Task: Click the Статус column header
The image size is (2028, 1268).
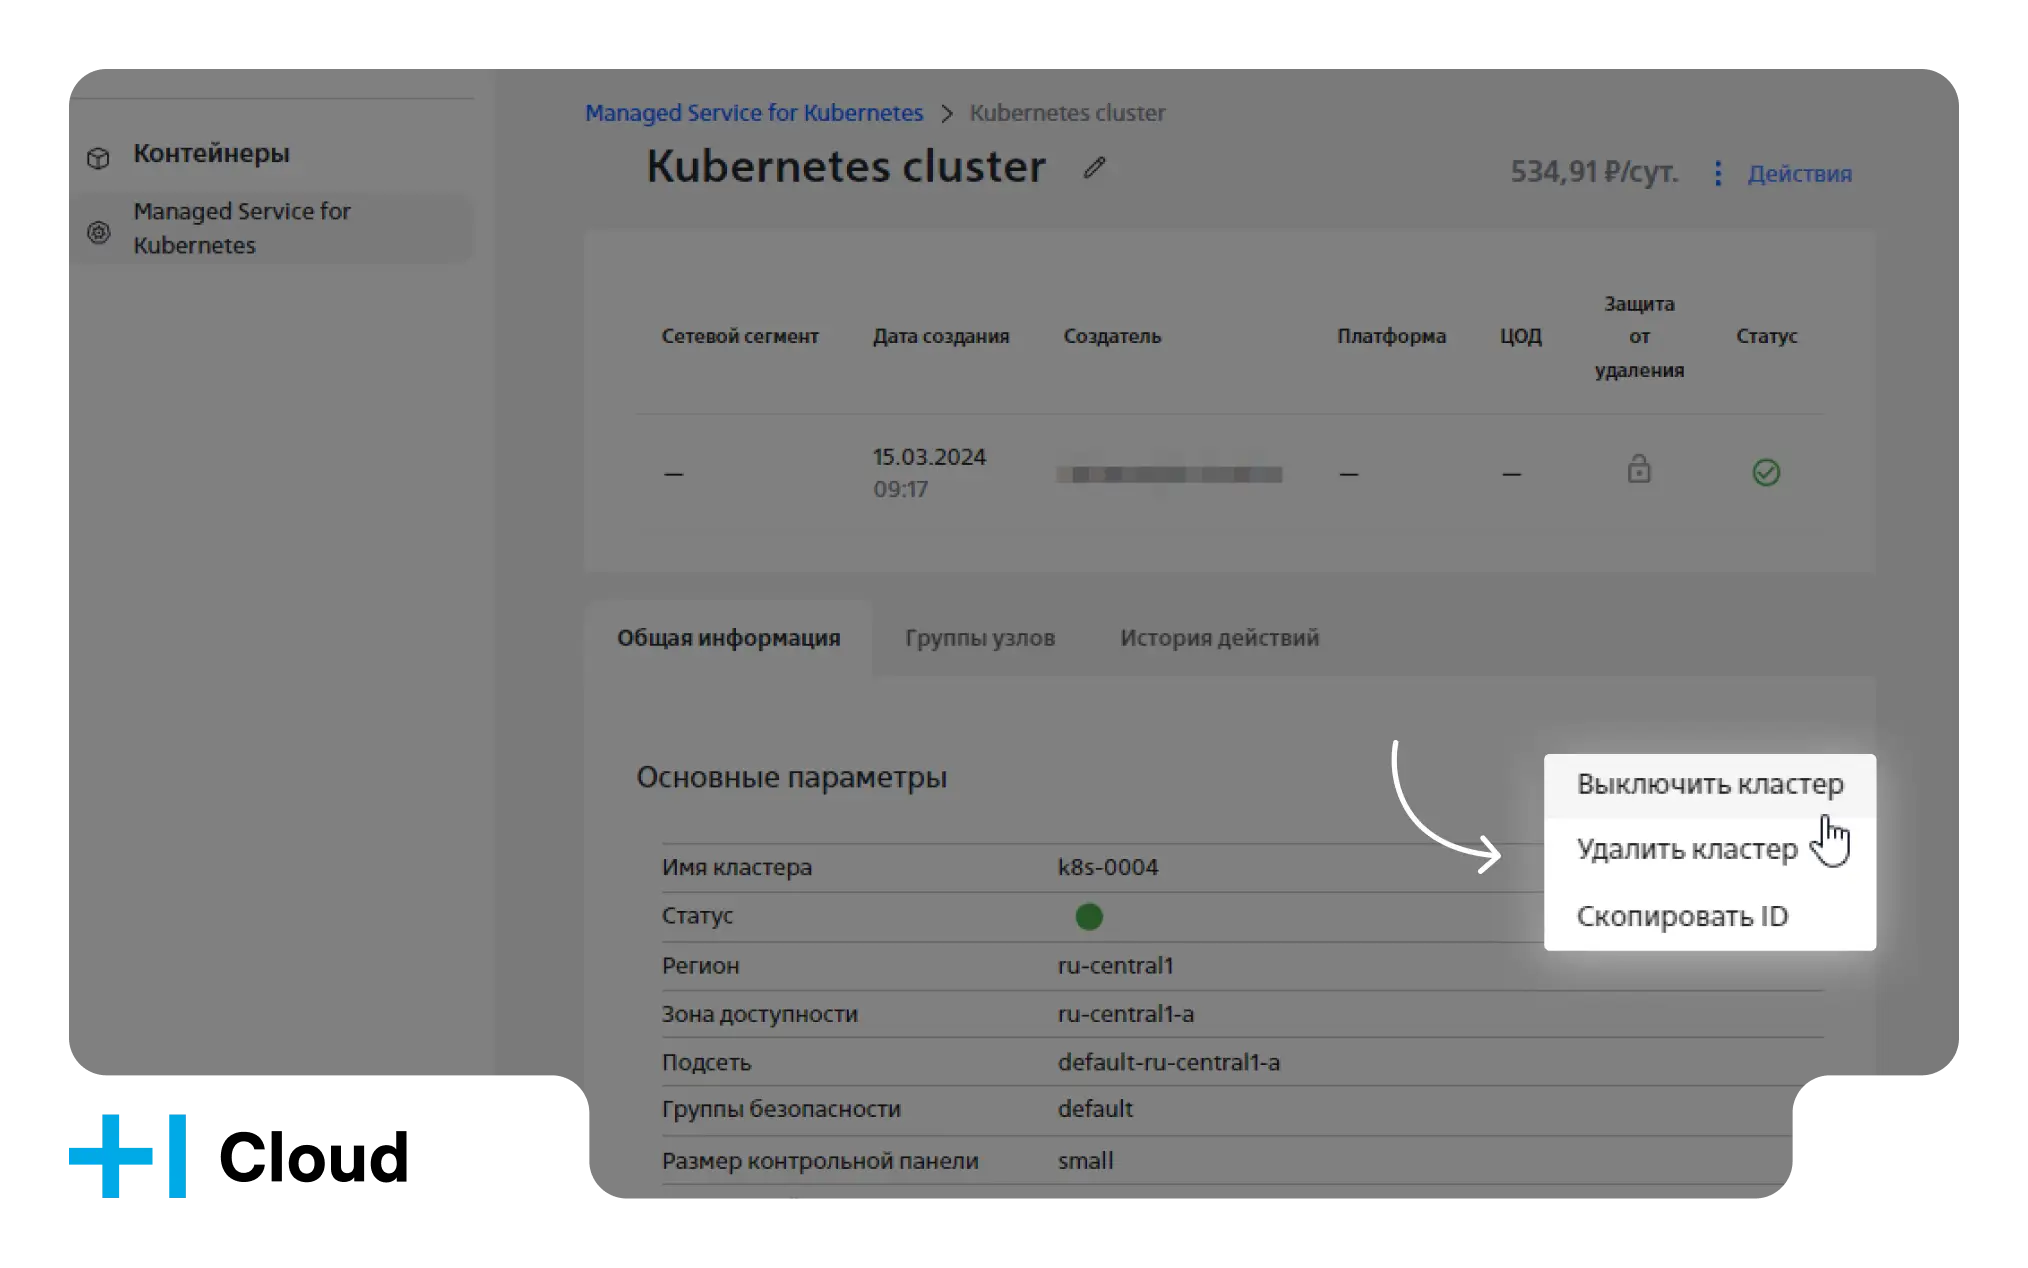Action: [x=1766, y=337]
